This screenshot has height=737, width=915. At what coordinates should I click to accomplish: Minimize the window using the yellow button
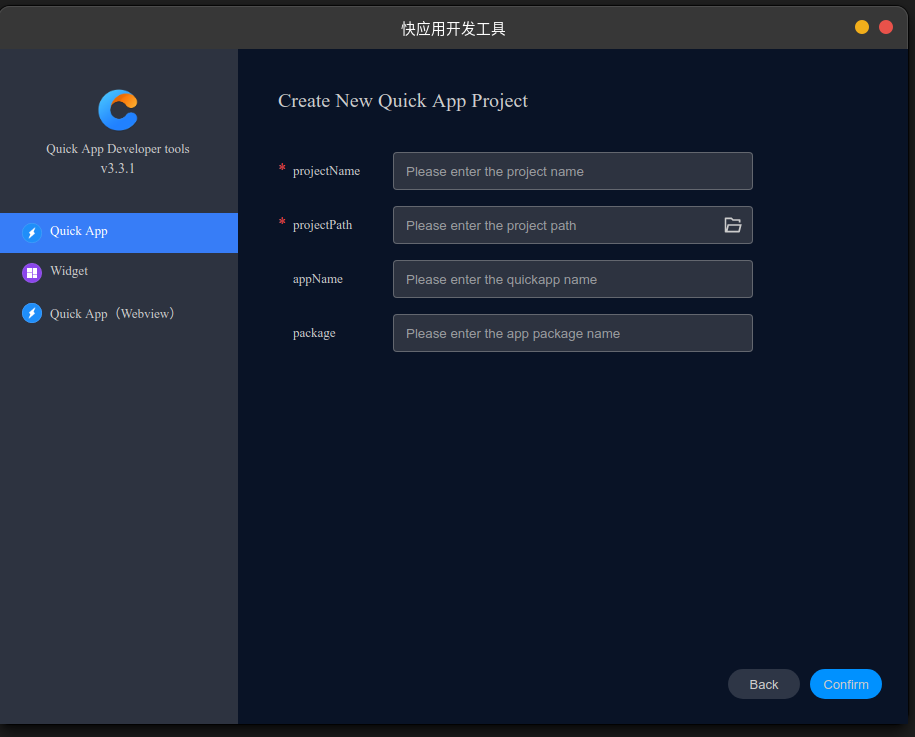pos(862,27)
